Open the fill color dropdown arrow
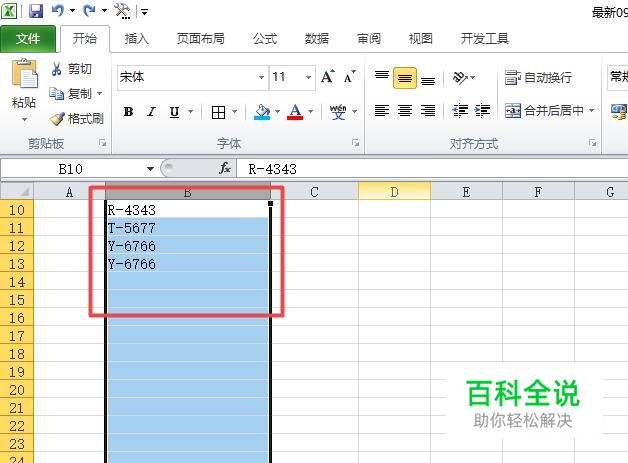The image size is (628, 463). pyautogui.click(x=278, y=112)
